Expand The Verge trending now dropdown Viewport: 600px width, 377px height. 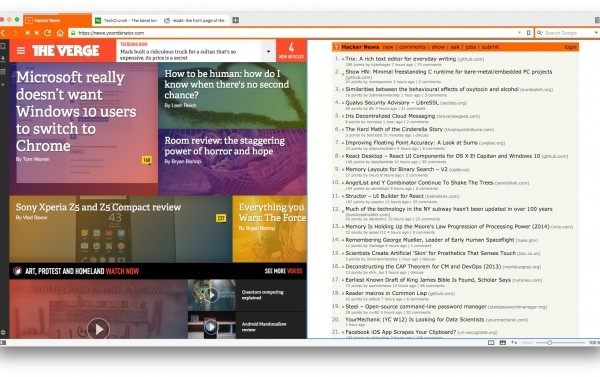(268, 51)
